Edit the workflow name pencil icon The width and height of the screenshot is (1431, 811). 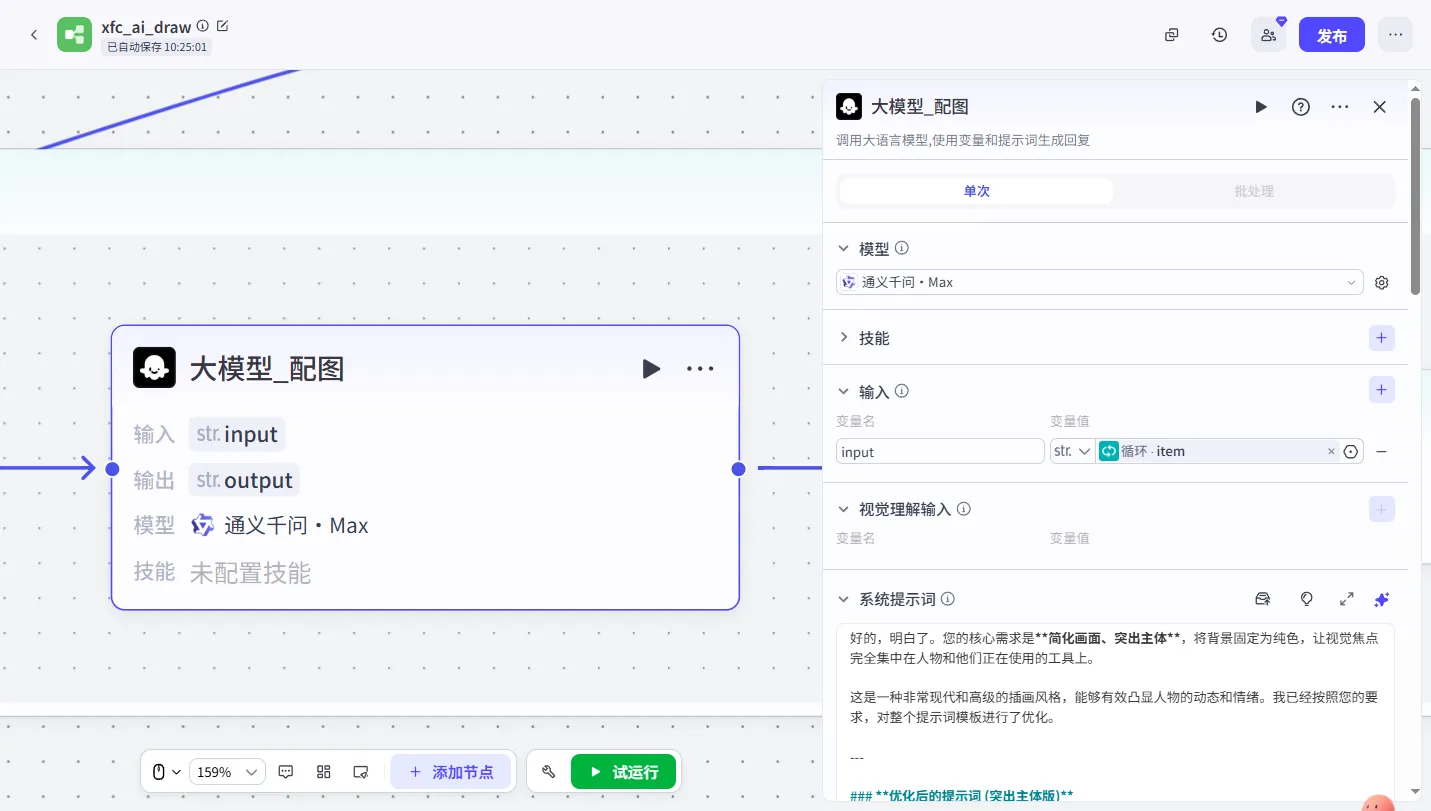[222, 26]
